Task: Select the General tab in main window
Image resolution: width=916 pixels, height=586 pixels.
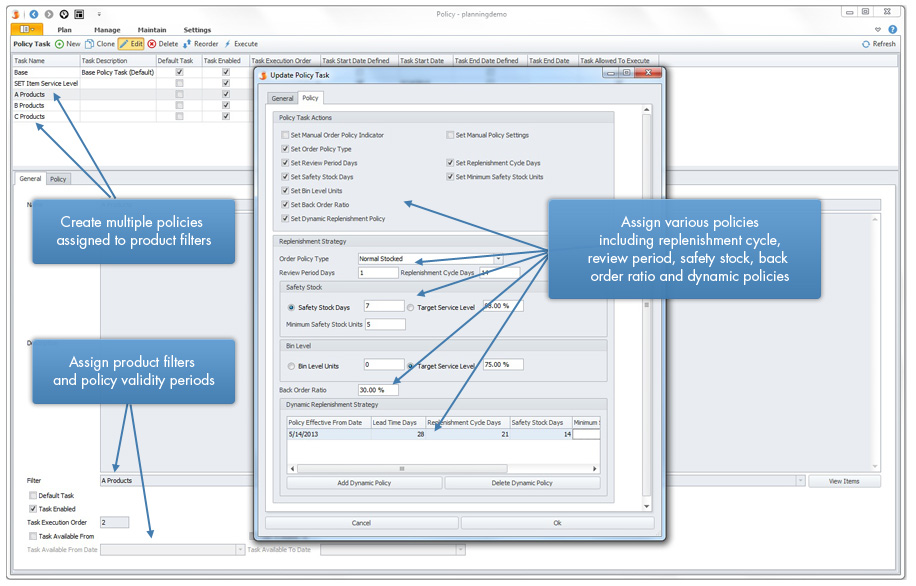Action: click(30, 178)
